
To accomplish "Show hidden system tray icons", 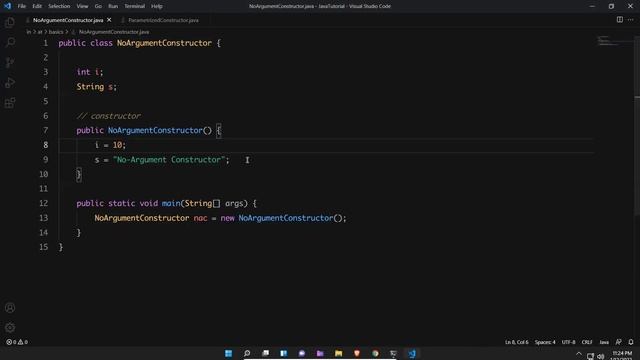I will coord(579,354).
